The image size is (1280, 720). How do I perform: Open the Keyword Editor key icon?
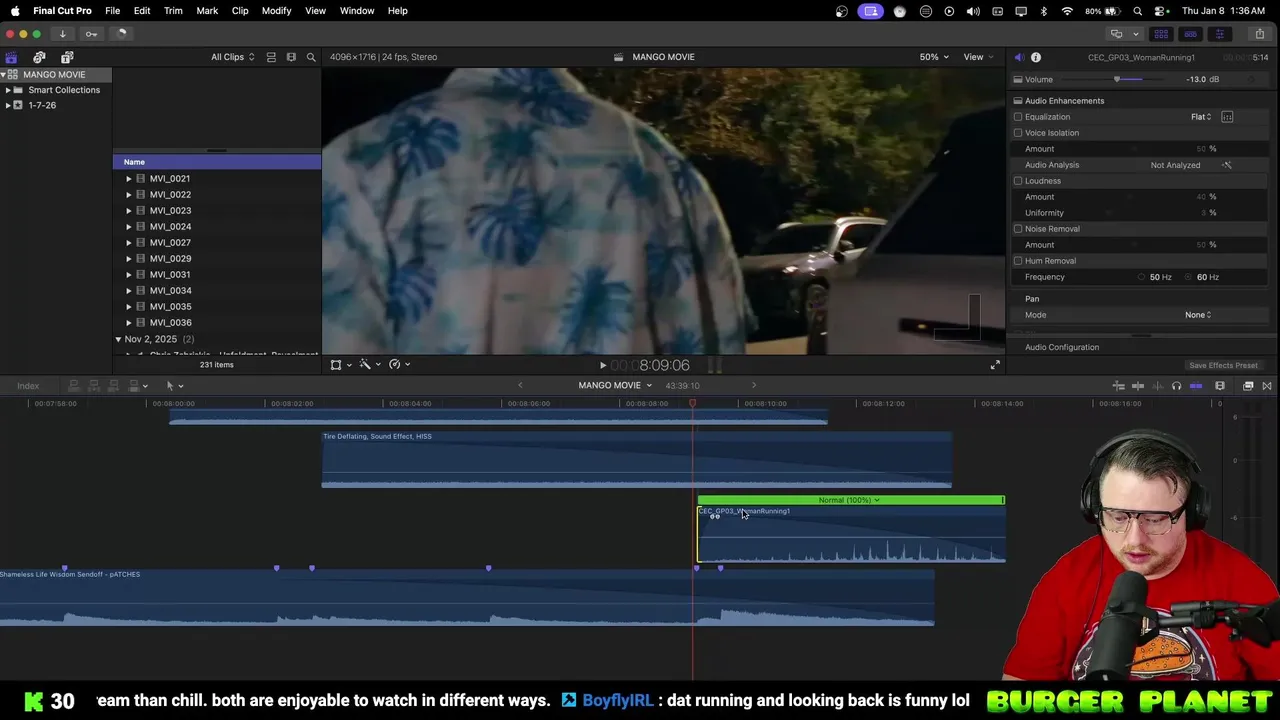pyautogui.click(x=91, y=34)
